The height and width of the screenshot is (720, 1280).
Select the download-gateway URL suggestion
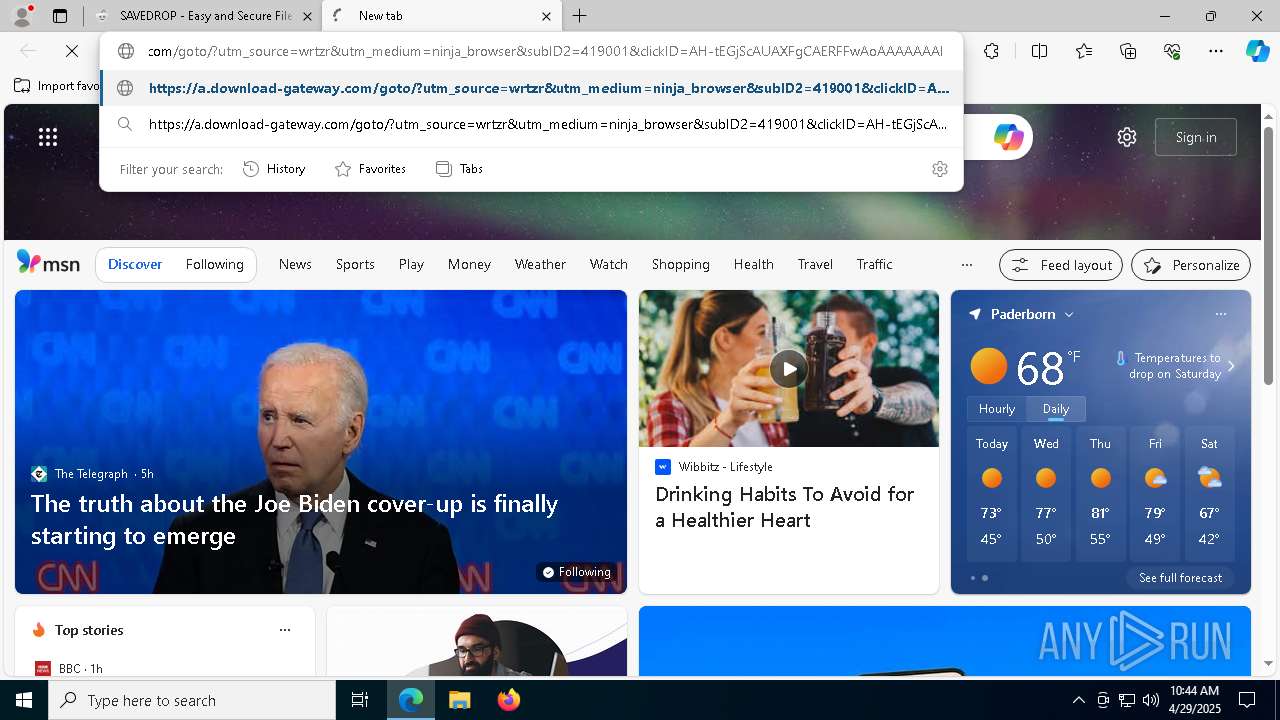[x=532, y=88]
